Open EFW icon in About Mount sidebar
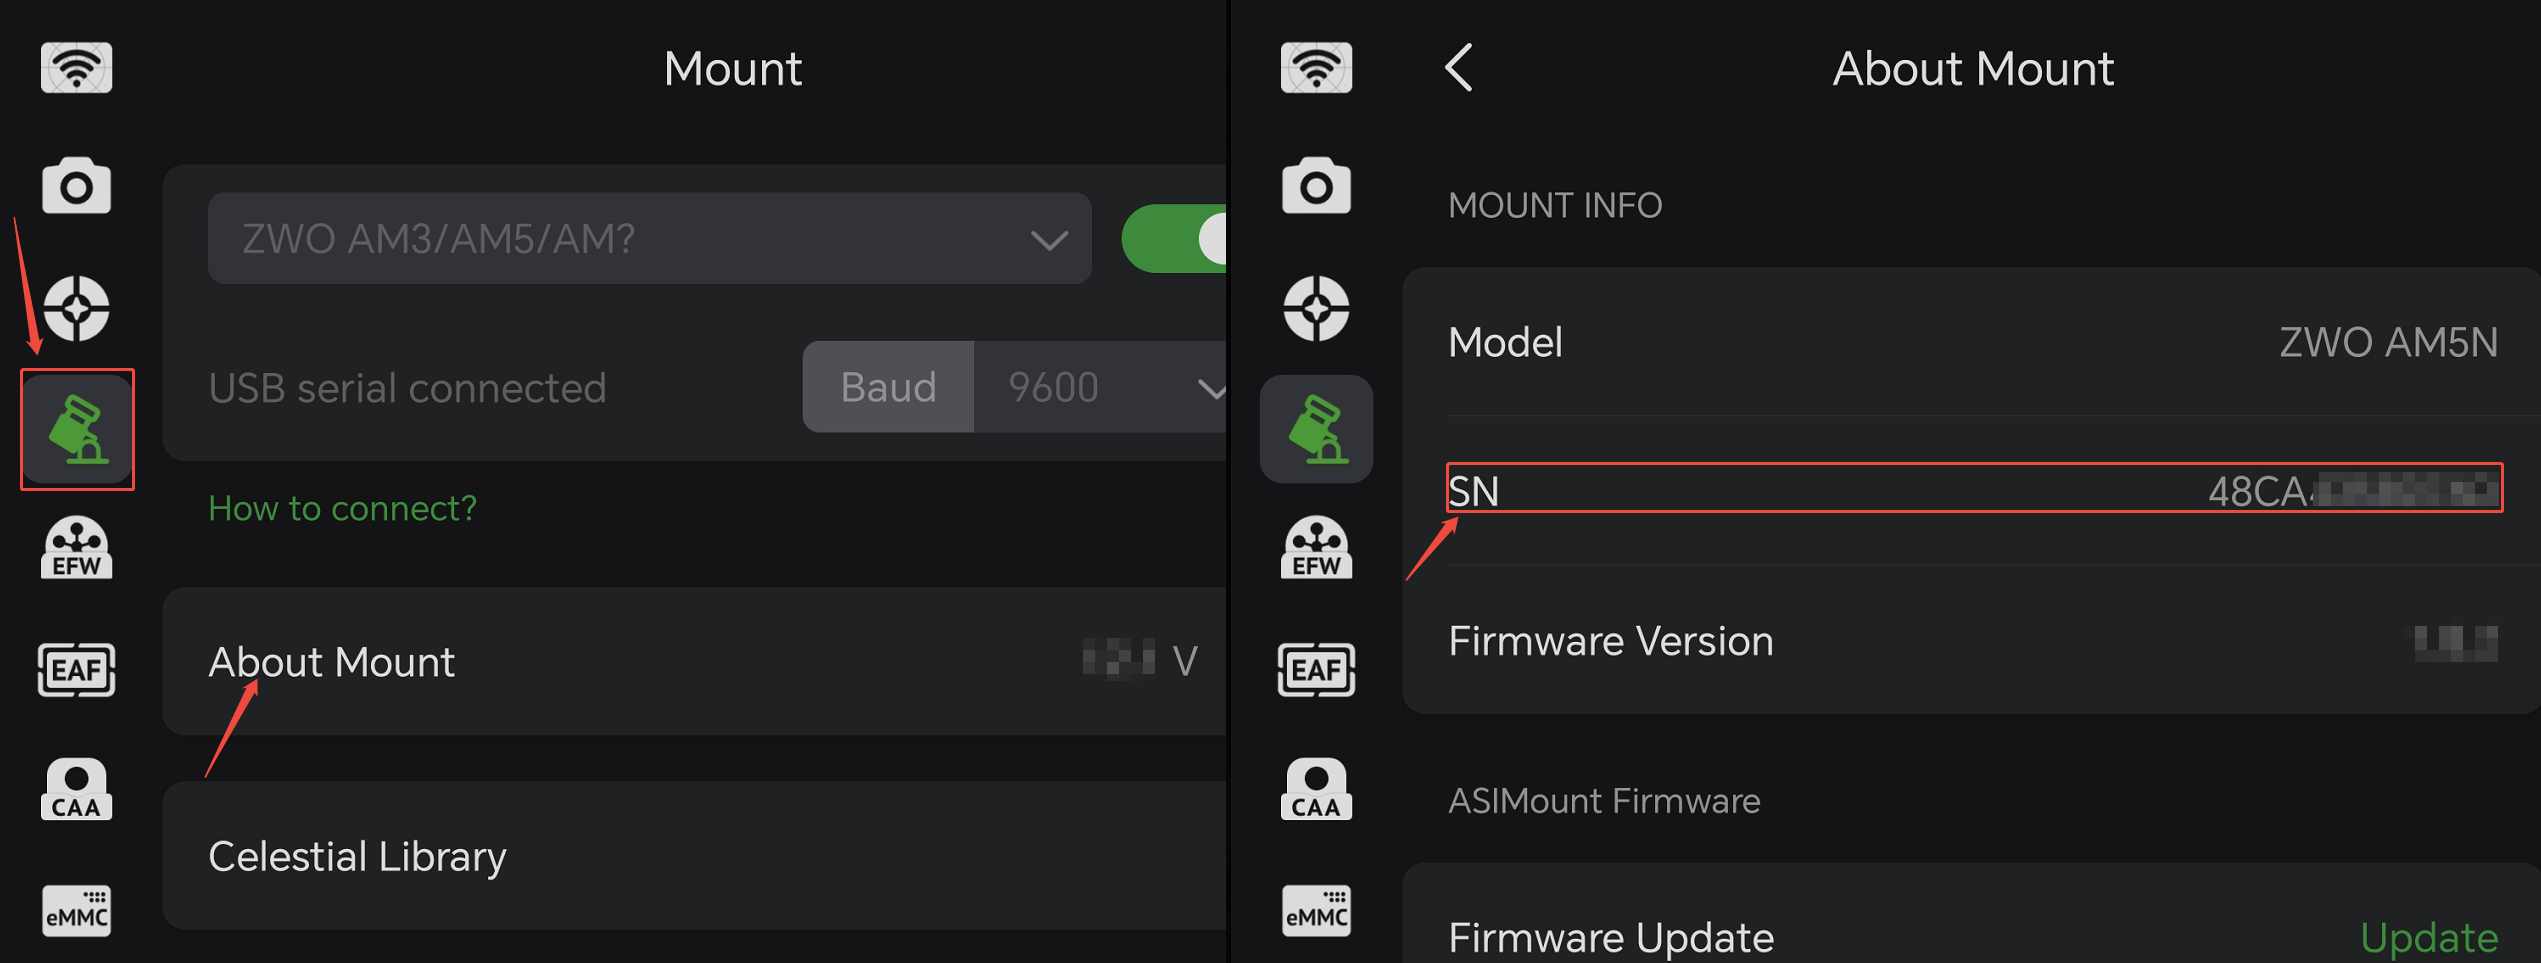 point(1316,547)
